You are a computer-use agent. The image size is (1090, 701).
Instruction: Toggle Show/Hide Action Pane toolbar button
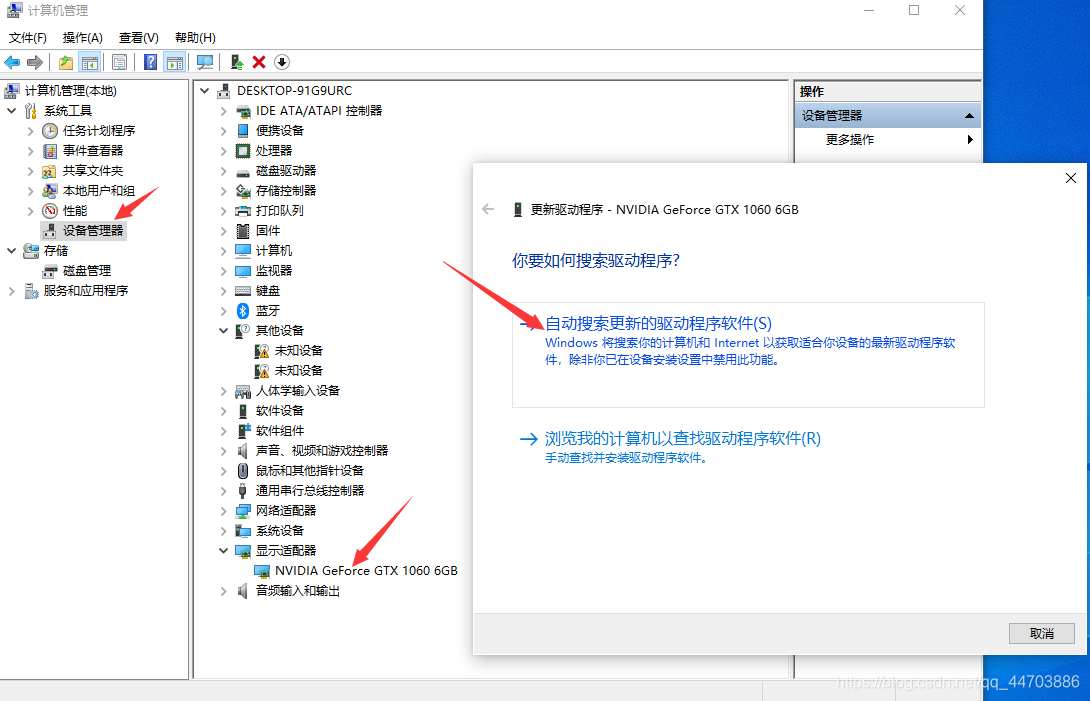pyautogui.click(x=174, y=63)
